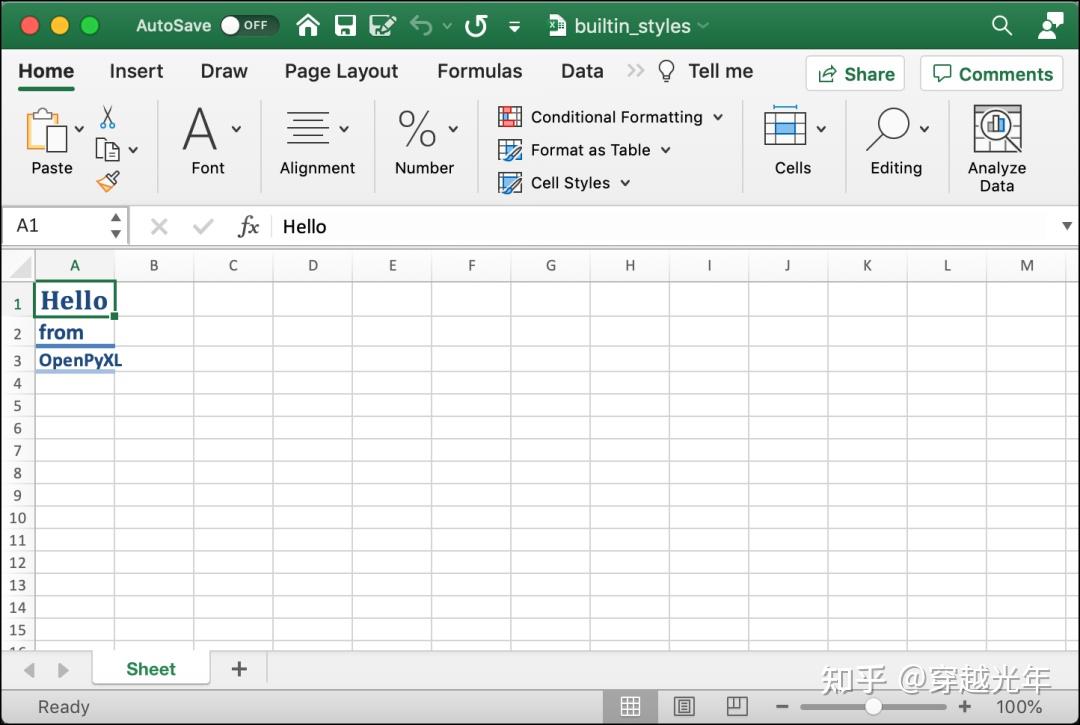The width and height of the screenshot is (1080, 725).
Task: Click the Insert Function fx icon
Action: pos(248,226)
